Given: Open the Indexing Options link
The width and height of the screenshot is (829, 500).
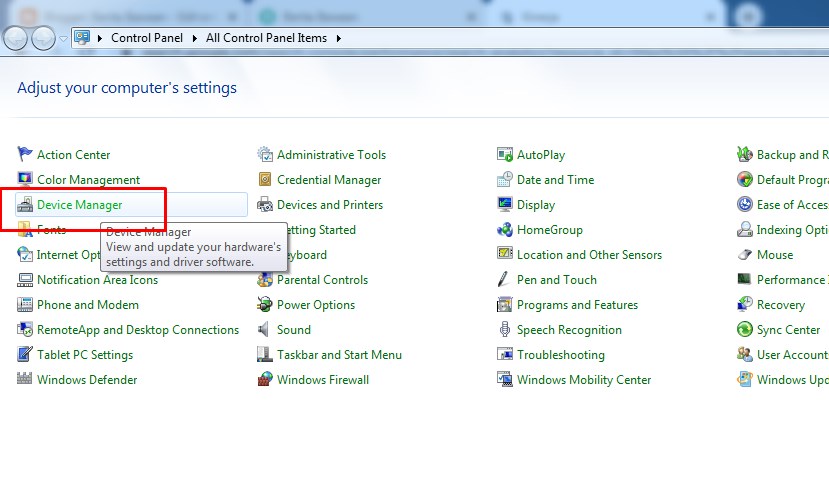Looking at the screenshot, I should (x=793, y=230).
